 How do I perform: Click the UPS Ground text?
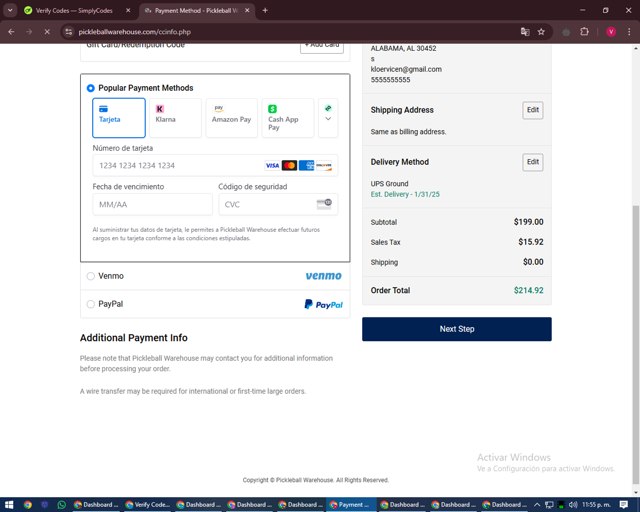click(389, 184)
